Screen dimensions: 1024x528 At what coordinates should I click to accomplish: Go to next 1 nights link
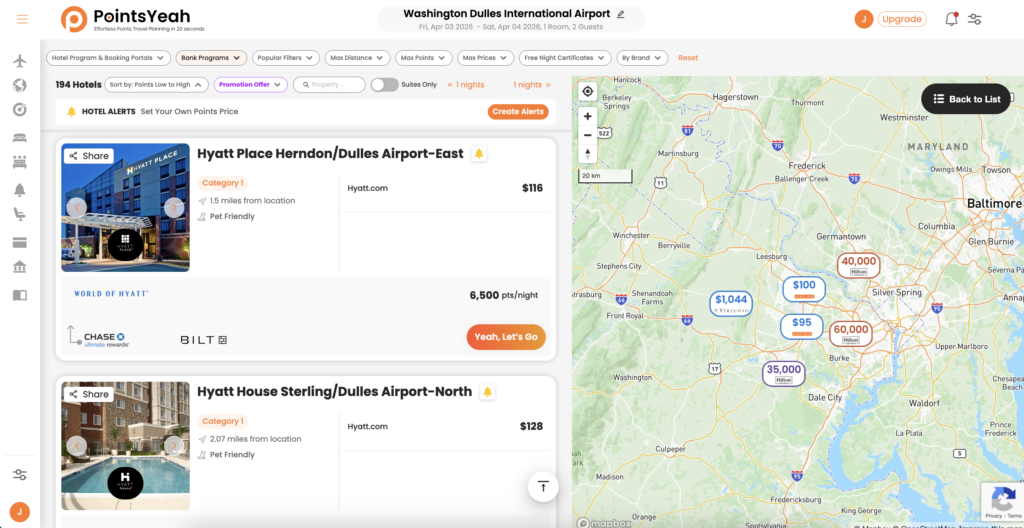532,84
